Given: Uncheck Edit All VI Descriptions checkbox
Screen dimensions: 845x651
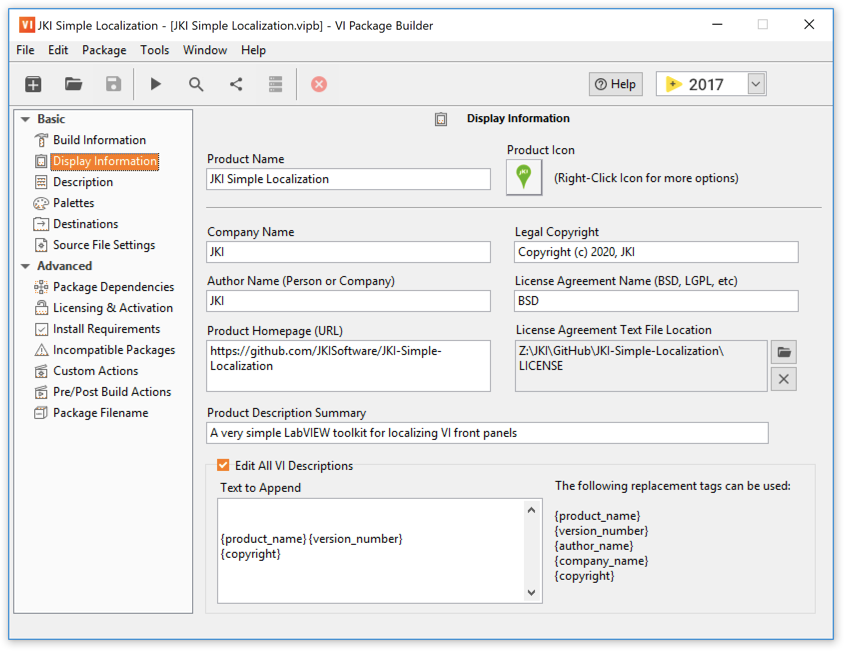Looking at the screenshot, I should click(x=223, y=465).
